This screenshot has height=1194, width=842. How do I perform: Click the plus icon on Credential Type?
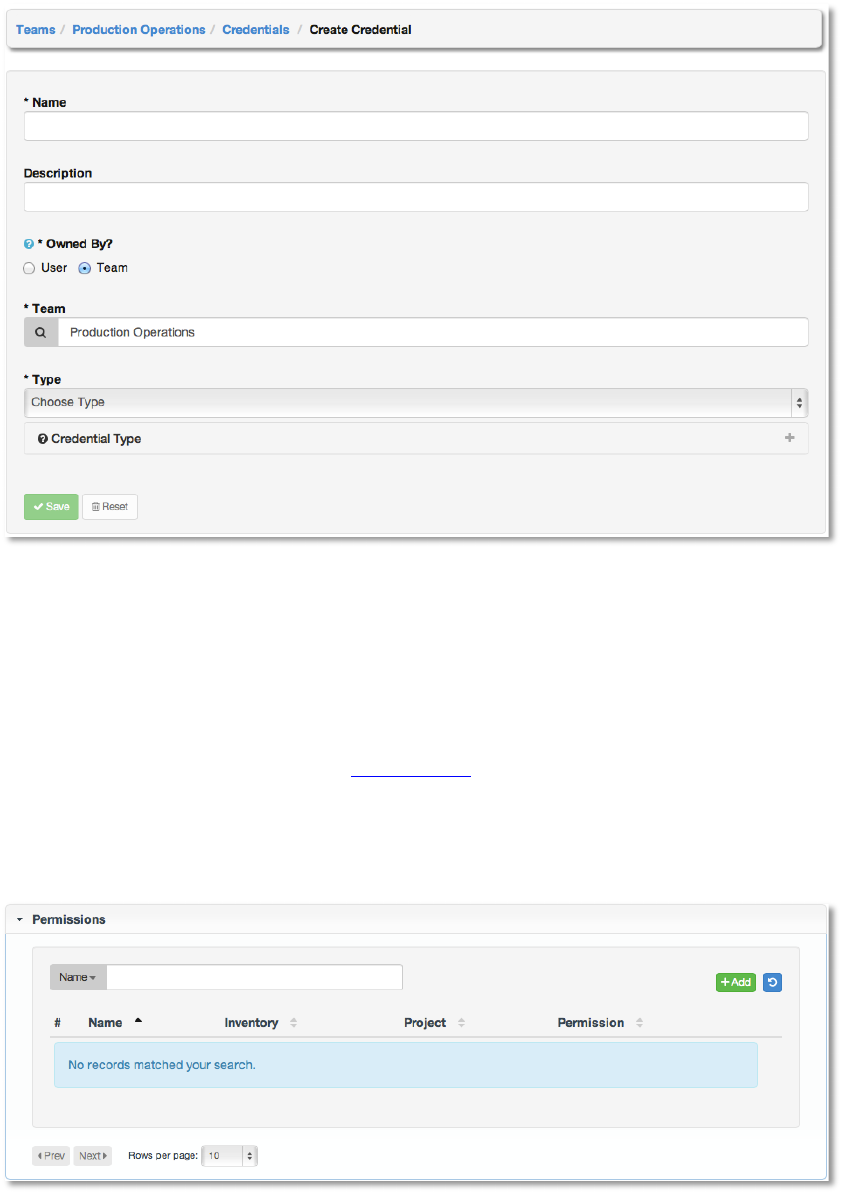[x=790, y=438]
